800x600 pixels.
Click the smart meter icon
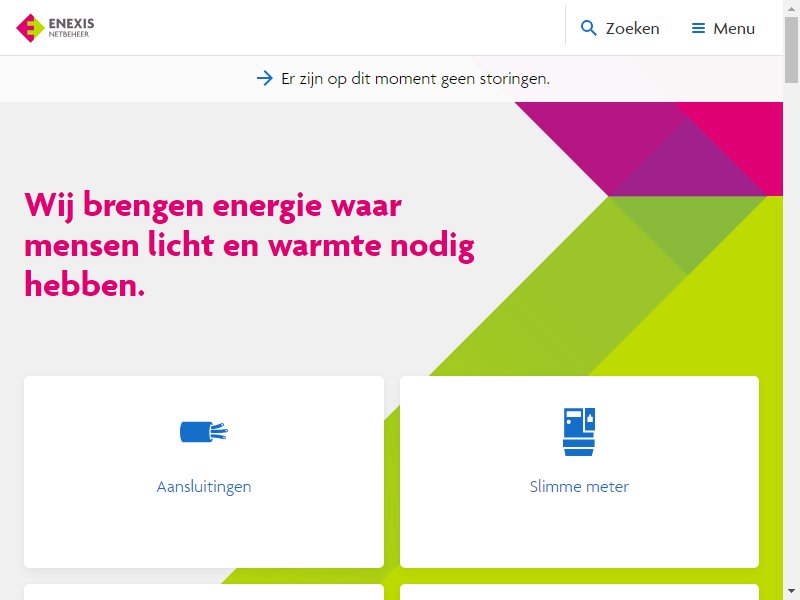click(579, 432)
